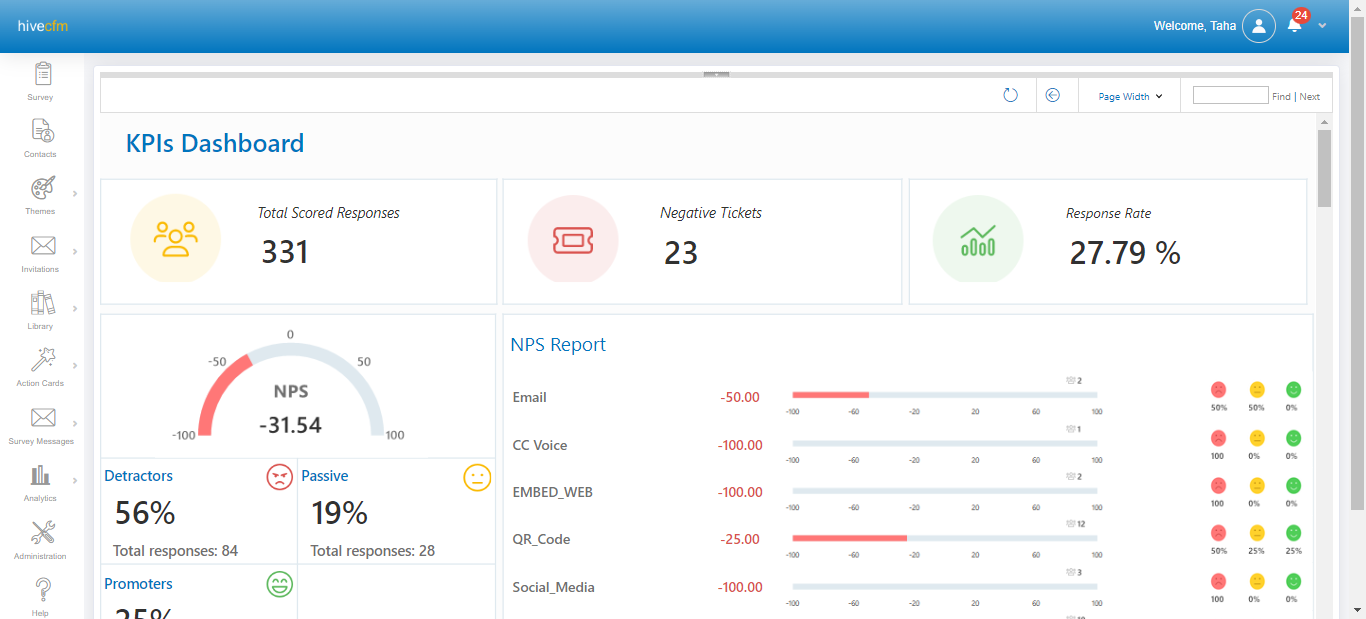The width and height of the screenshot is (1366, 619).
Task: Click the KPIs Dashboard title
Action: coord(215,143)
